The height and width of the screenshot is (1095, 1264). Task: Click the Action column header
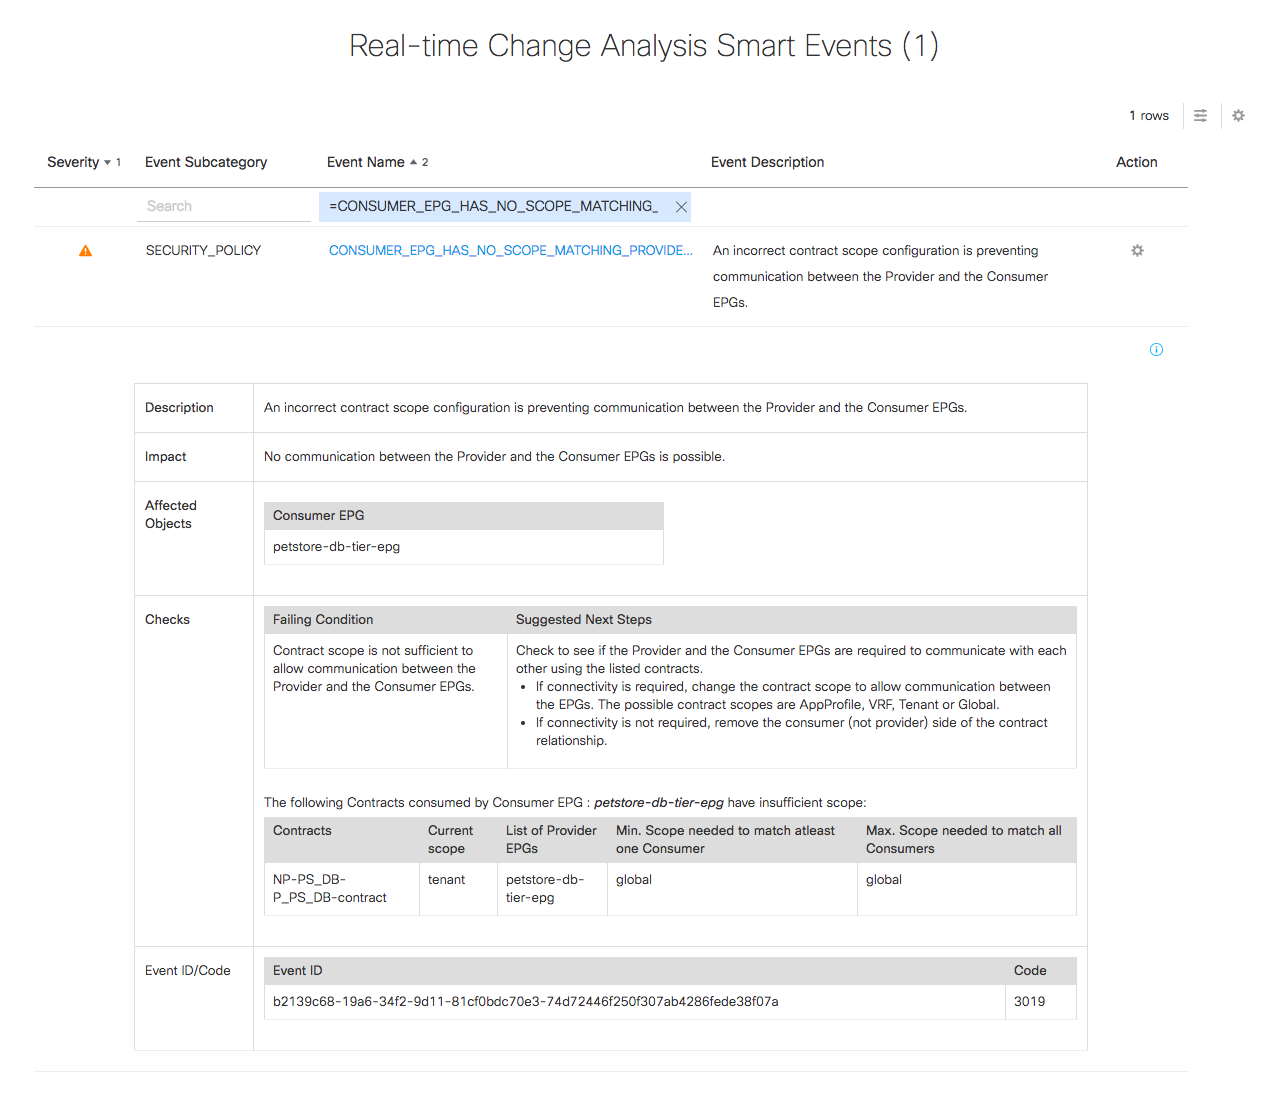pyautogui.click(x=1136, y=162)
